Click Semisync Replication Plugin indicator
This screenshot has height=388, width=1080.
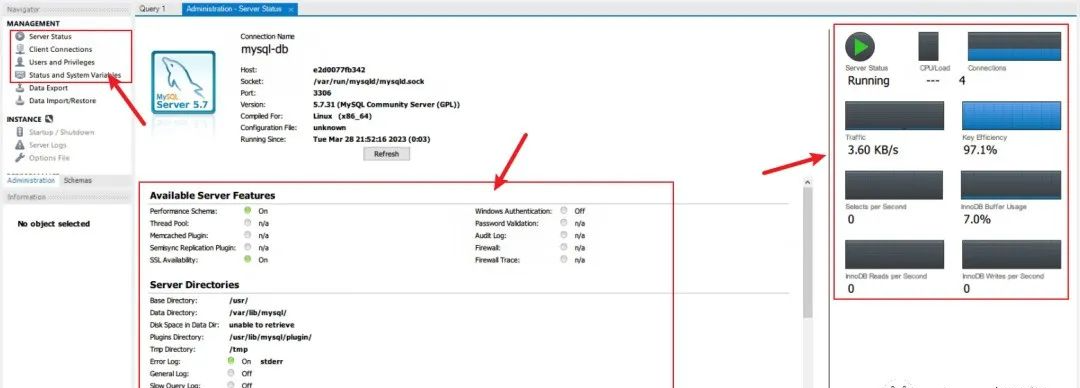pos(247,247)
